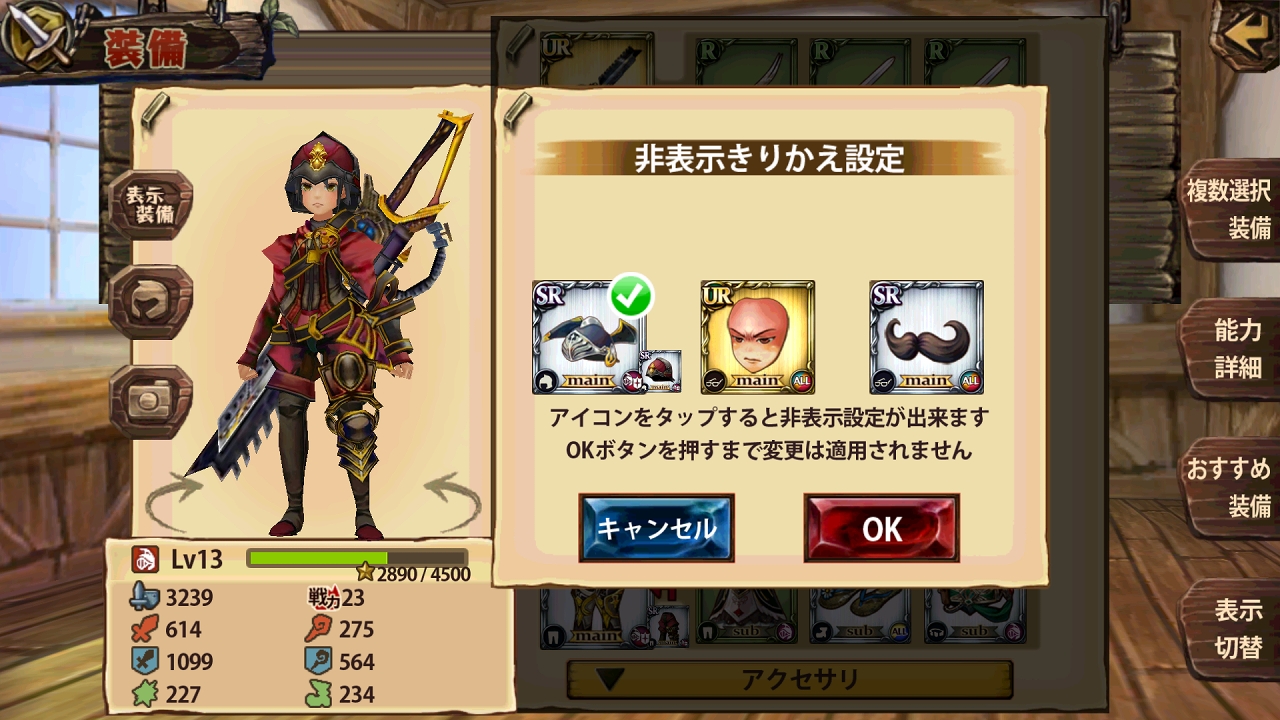
Task: Tap the 表示装備 round button
Action: [x=151, y=205]
